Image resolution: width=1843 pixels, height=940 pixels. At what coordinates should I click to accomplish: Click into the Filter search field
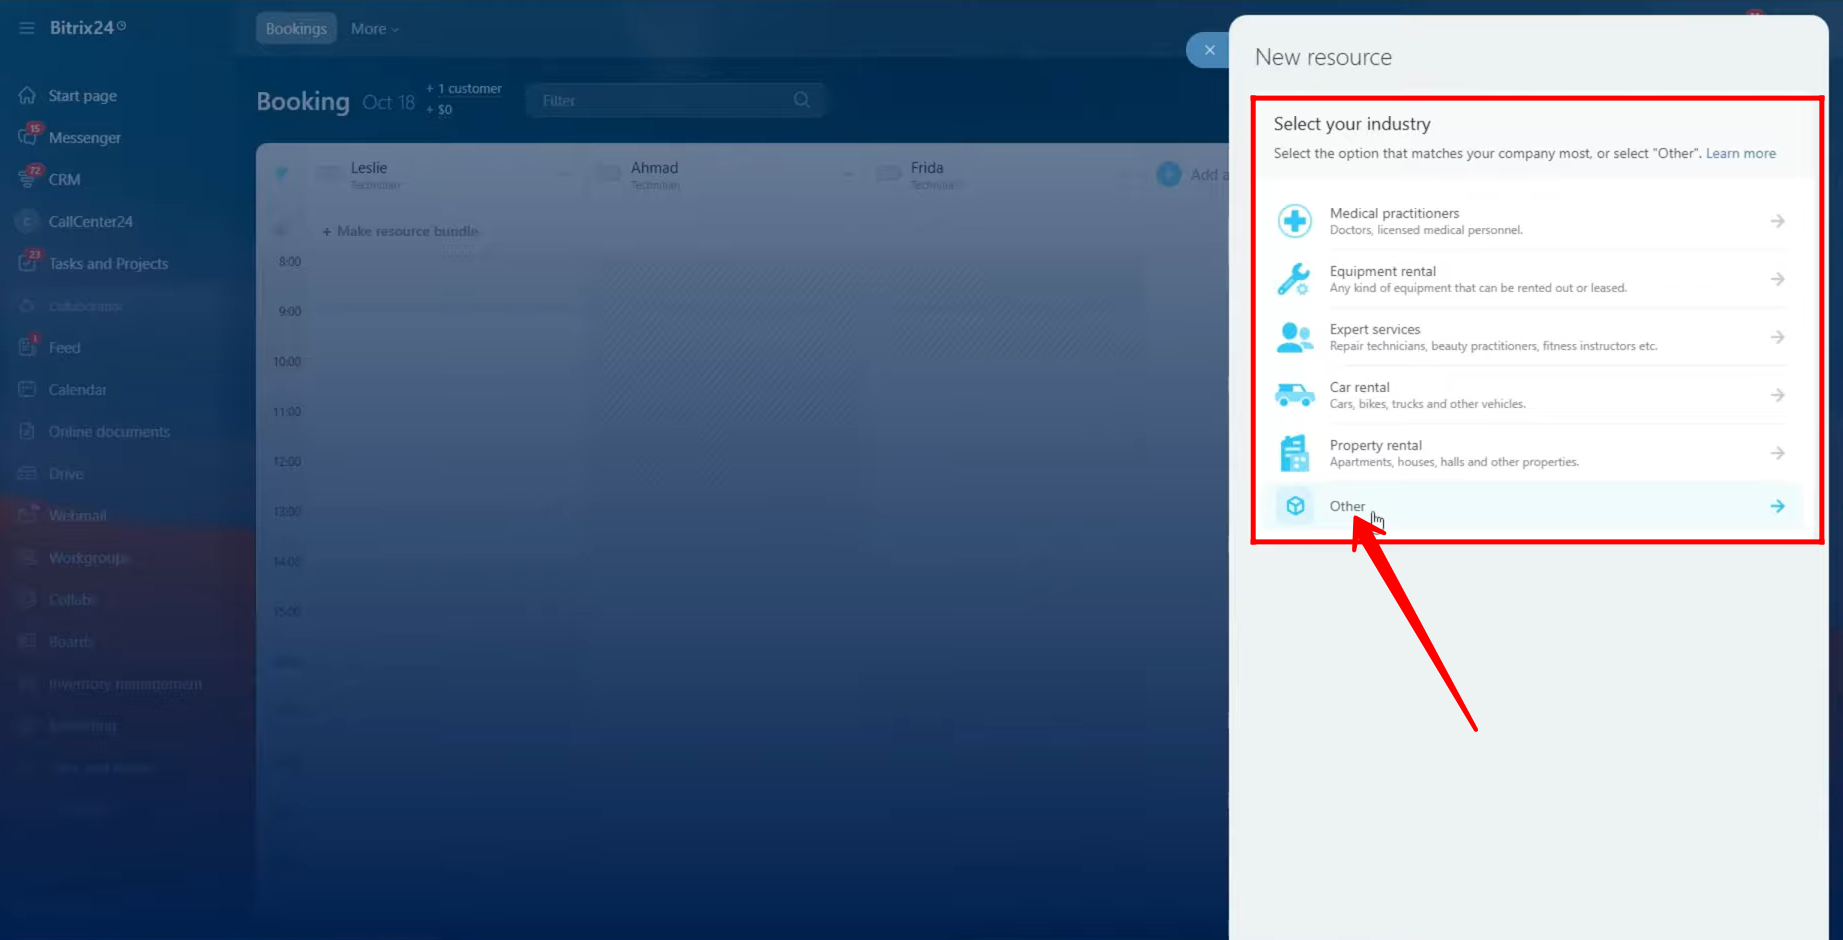pyautogui.click(x=660, y=100)
